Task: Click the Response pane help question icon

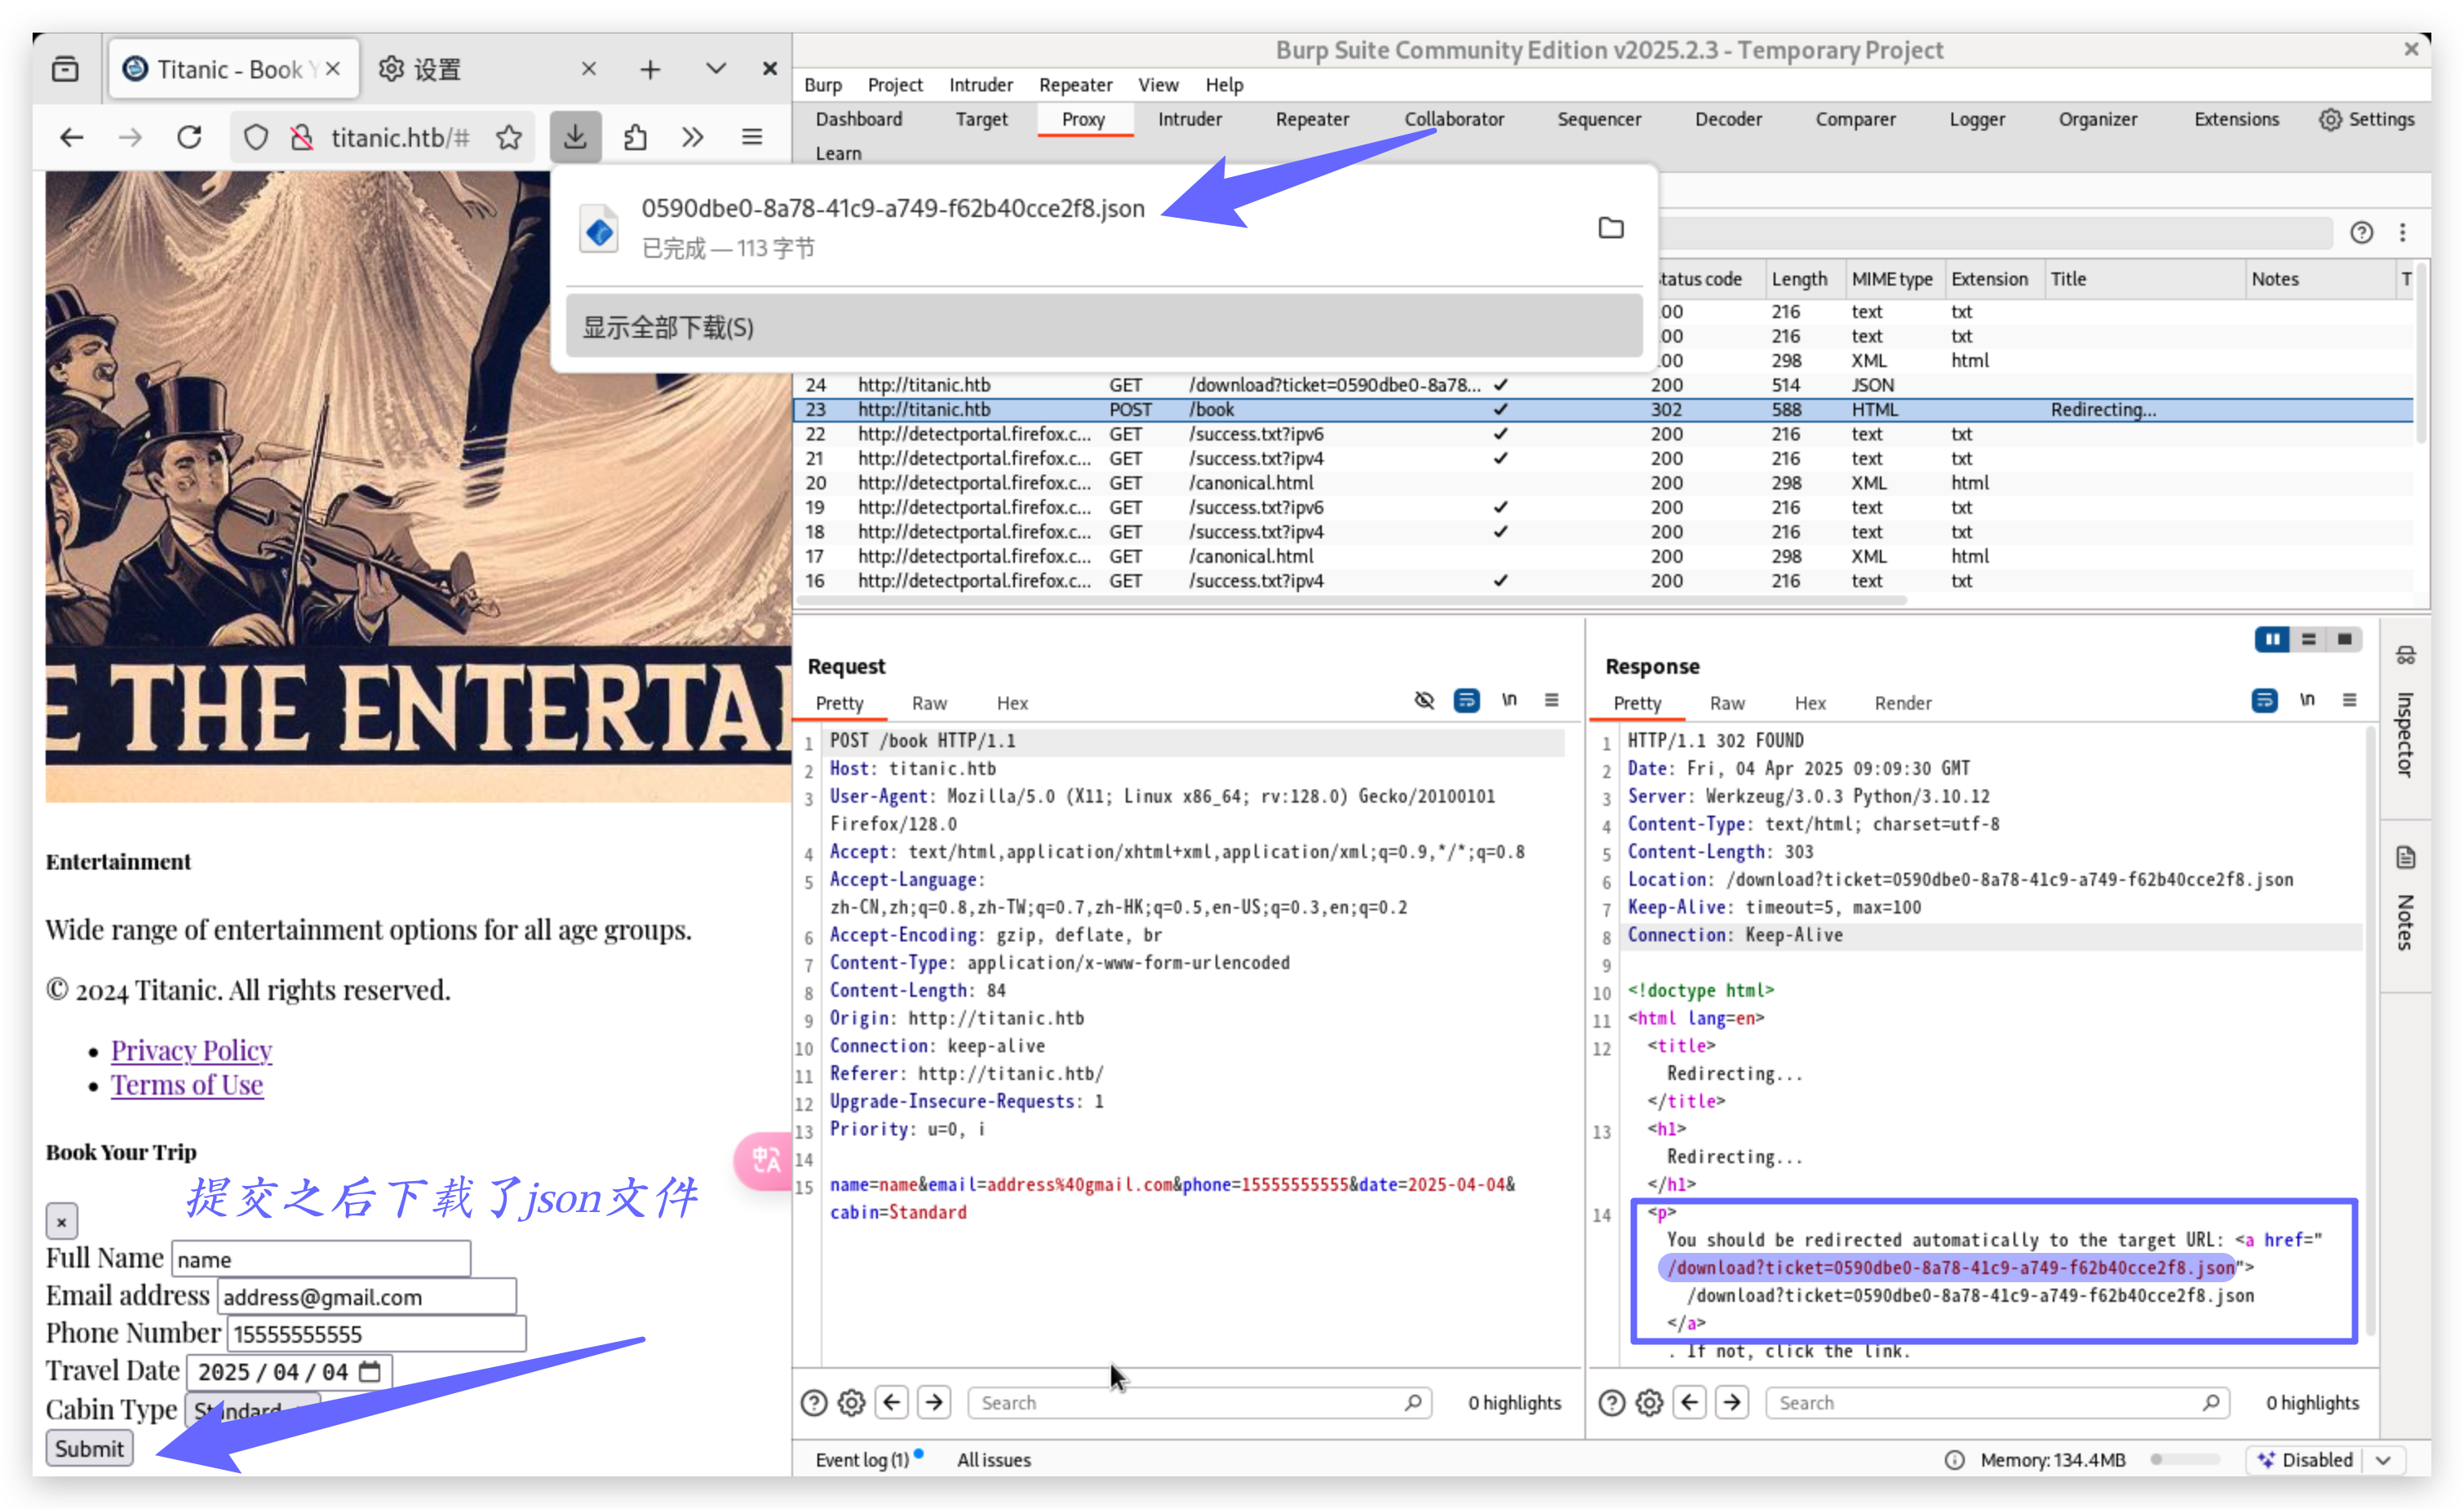Action: coord(1611,1402)
